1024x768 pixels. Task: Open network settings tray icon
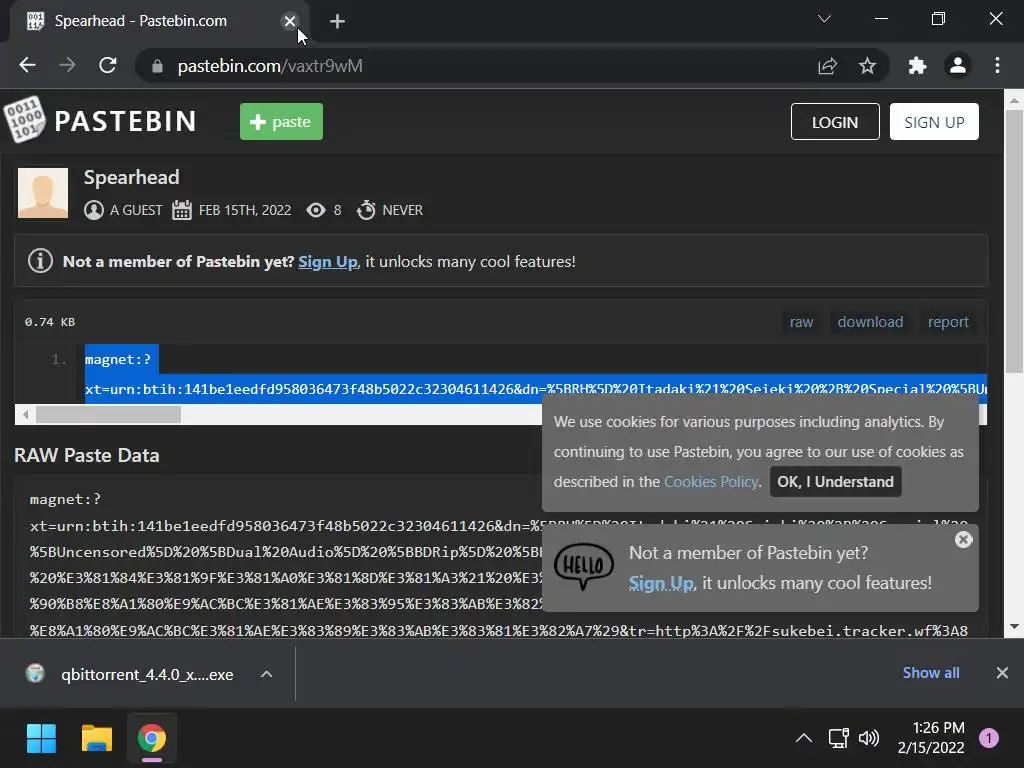point(839,738)
